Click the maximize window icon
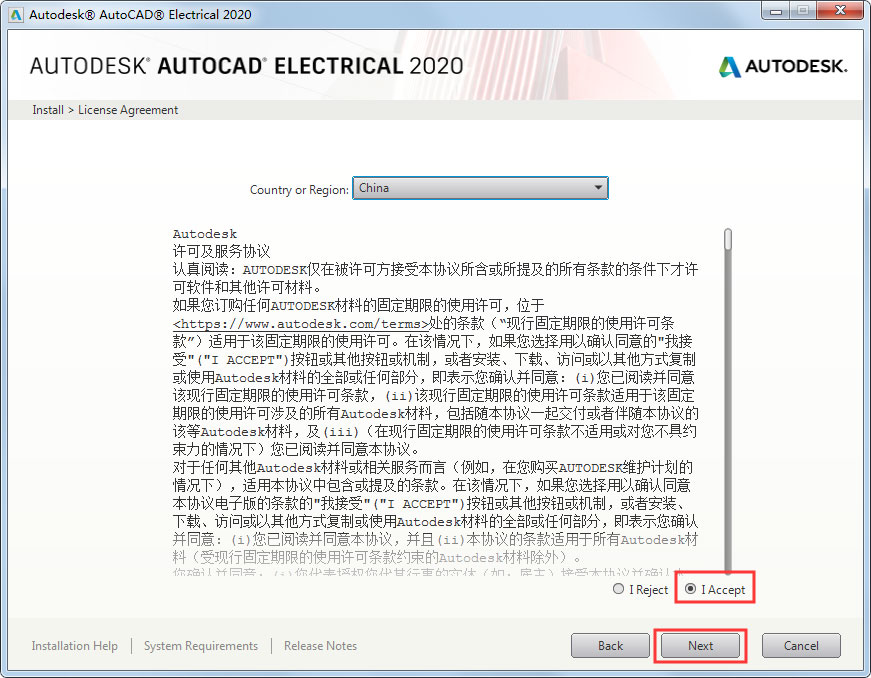The height and width of the screenshot is (678, 871). tap(801, 10)
